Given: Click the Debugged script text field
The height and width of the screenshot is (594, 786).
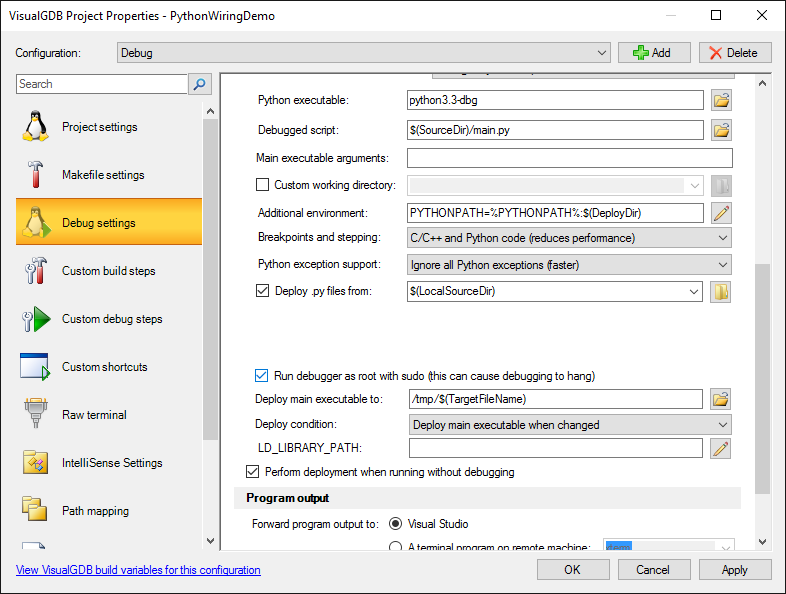Looking at the screenshot, I should (x=555, y=130).
